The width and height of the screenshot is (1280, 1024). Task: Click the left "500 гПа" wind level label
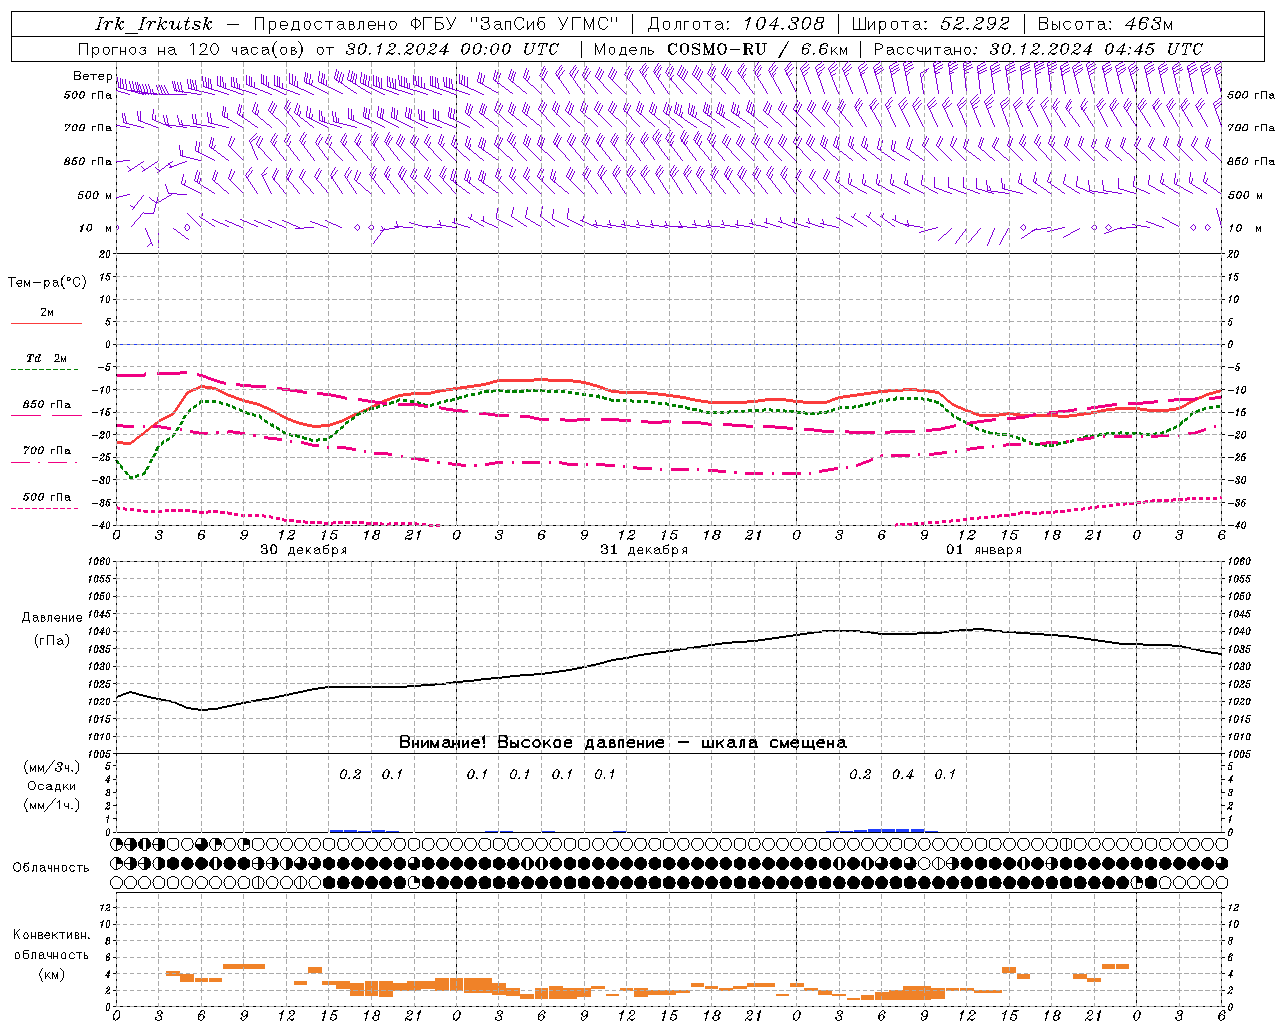click(88, 95)
